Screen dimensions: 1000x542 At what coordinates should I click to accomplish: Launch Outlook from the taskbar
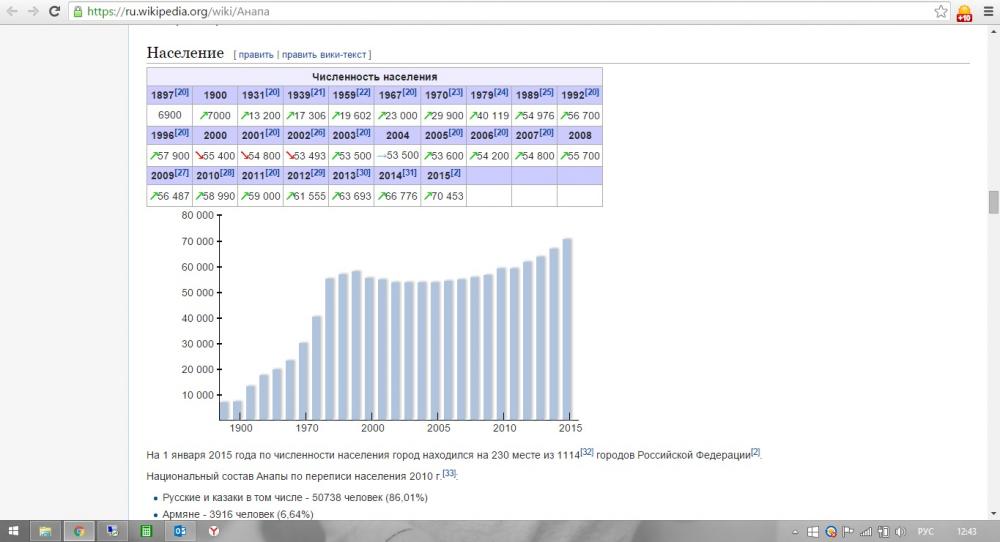coord(180,531)
